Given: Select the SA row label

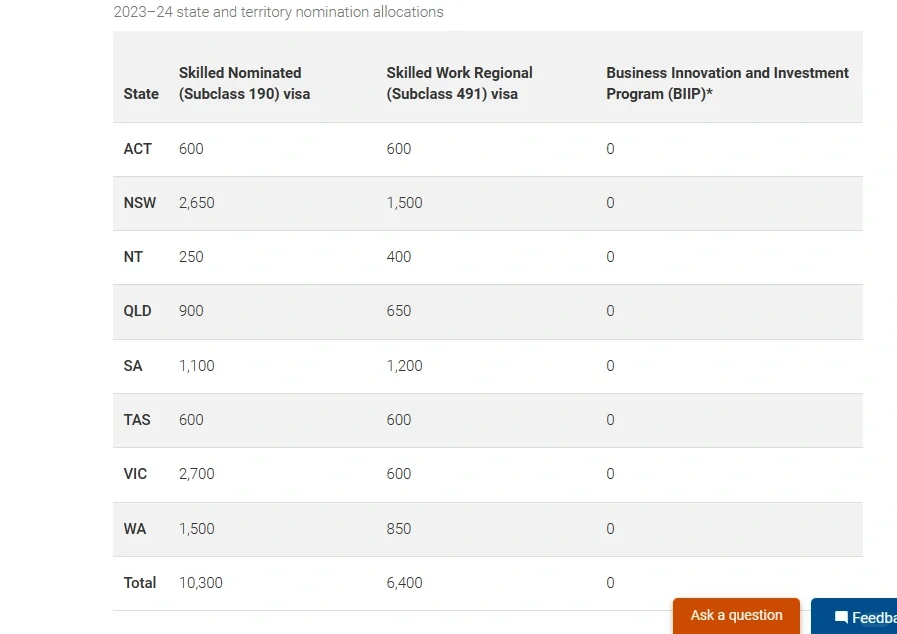Looking at the screenshot, I should tap(133, 366).
